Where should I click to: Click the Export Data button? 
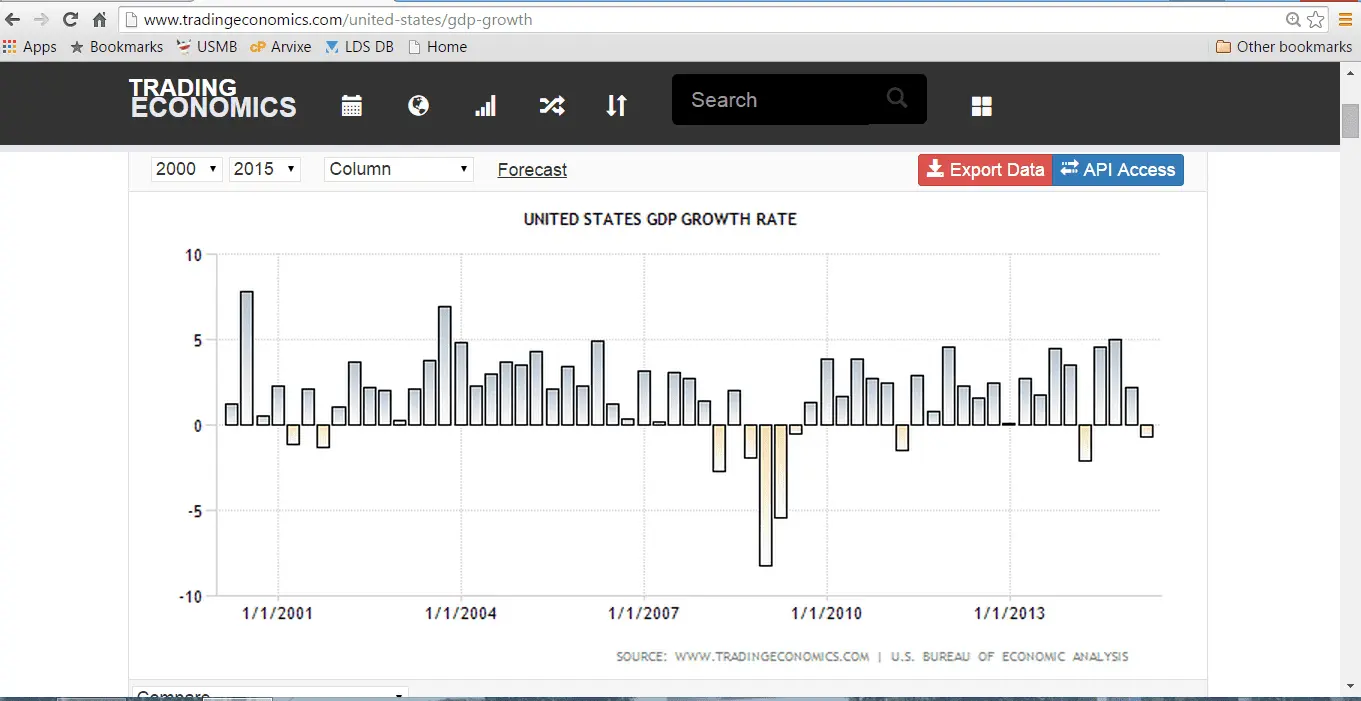pyautogui.click(x=985, y=170)
